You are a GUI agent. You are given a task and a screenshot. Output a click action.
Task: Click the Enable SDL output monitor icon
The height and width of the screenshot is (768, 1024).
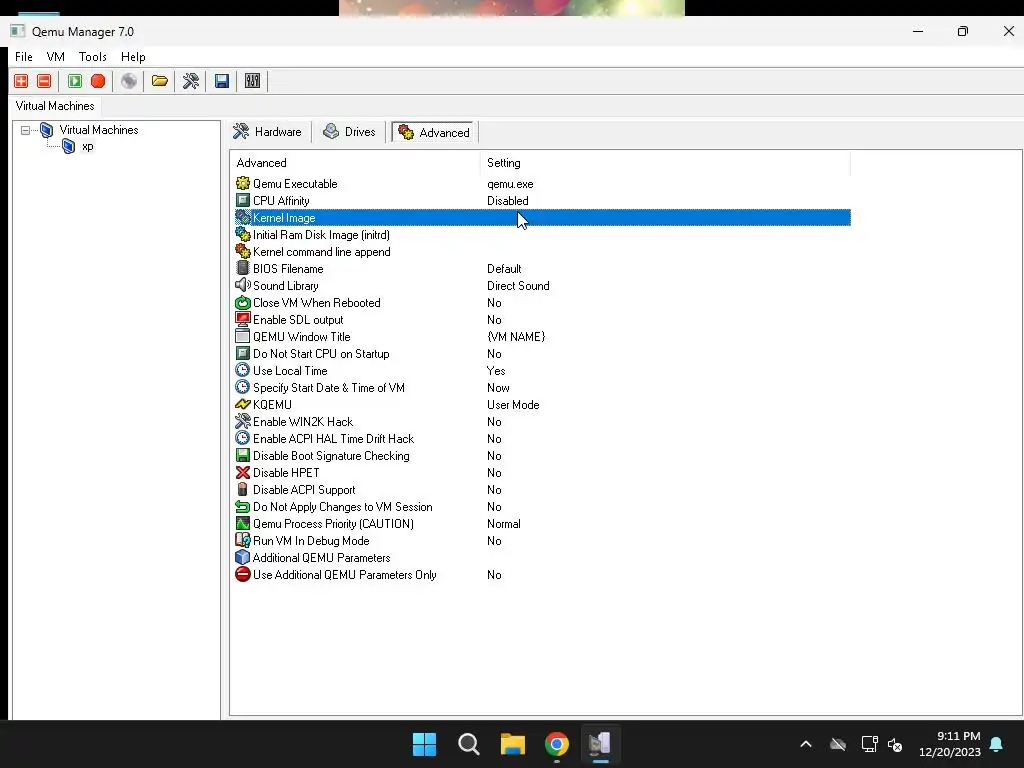(243, 319)
